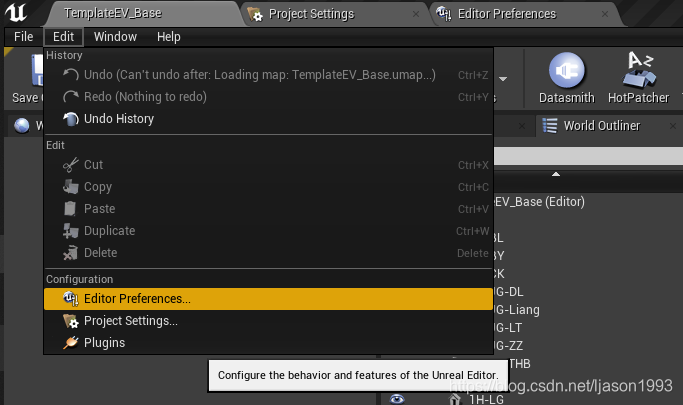Open Plugins from the Edit menu

(x=268, y=343)
